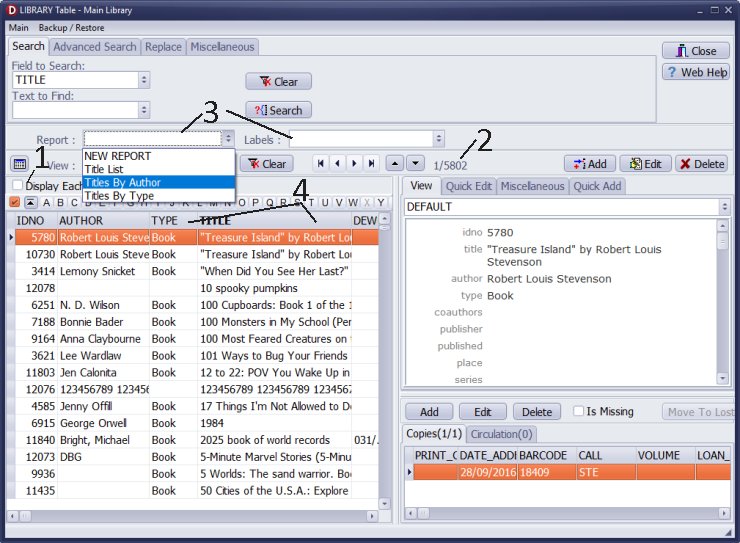
Task: Check the Is Missing checkbox
Action: tap(578, 411)
